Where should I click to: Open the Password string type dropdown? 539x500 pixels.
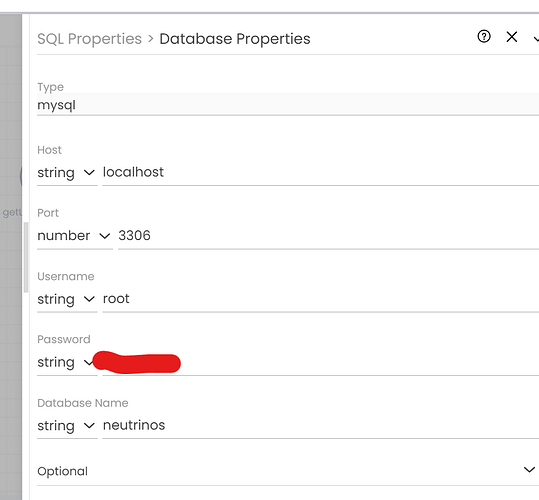(67, 362)
